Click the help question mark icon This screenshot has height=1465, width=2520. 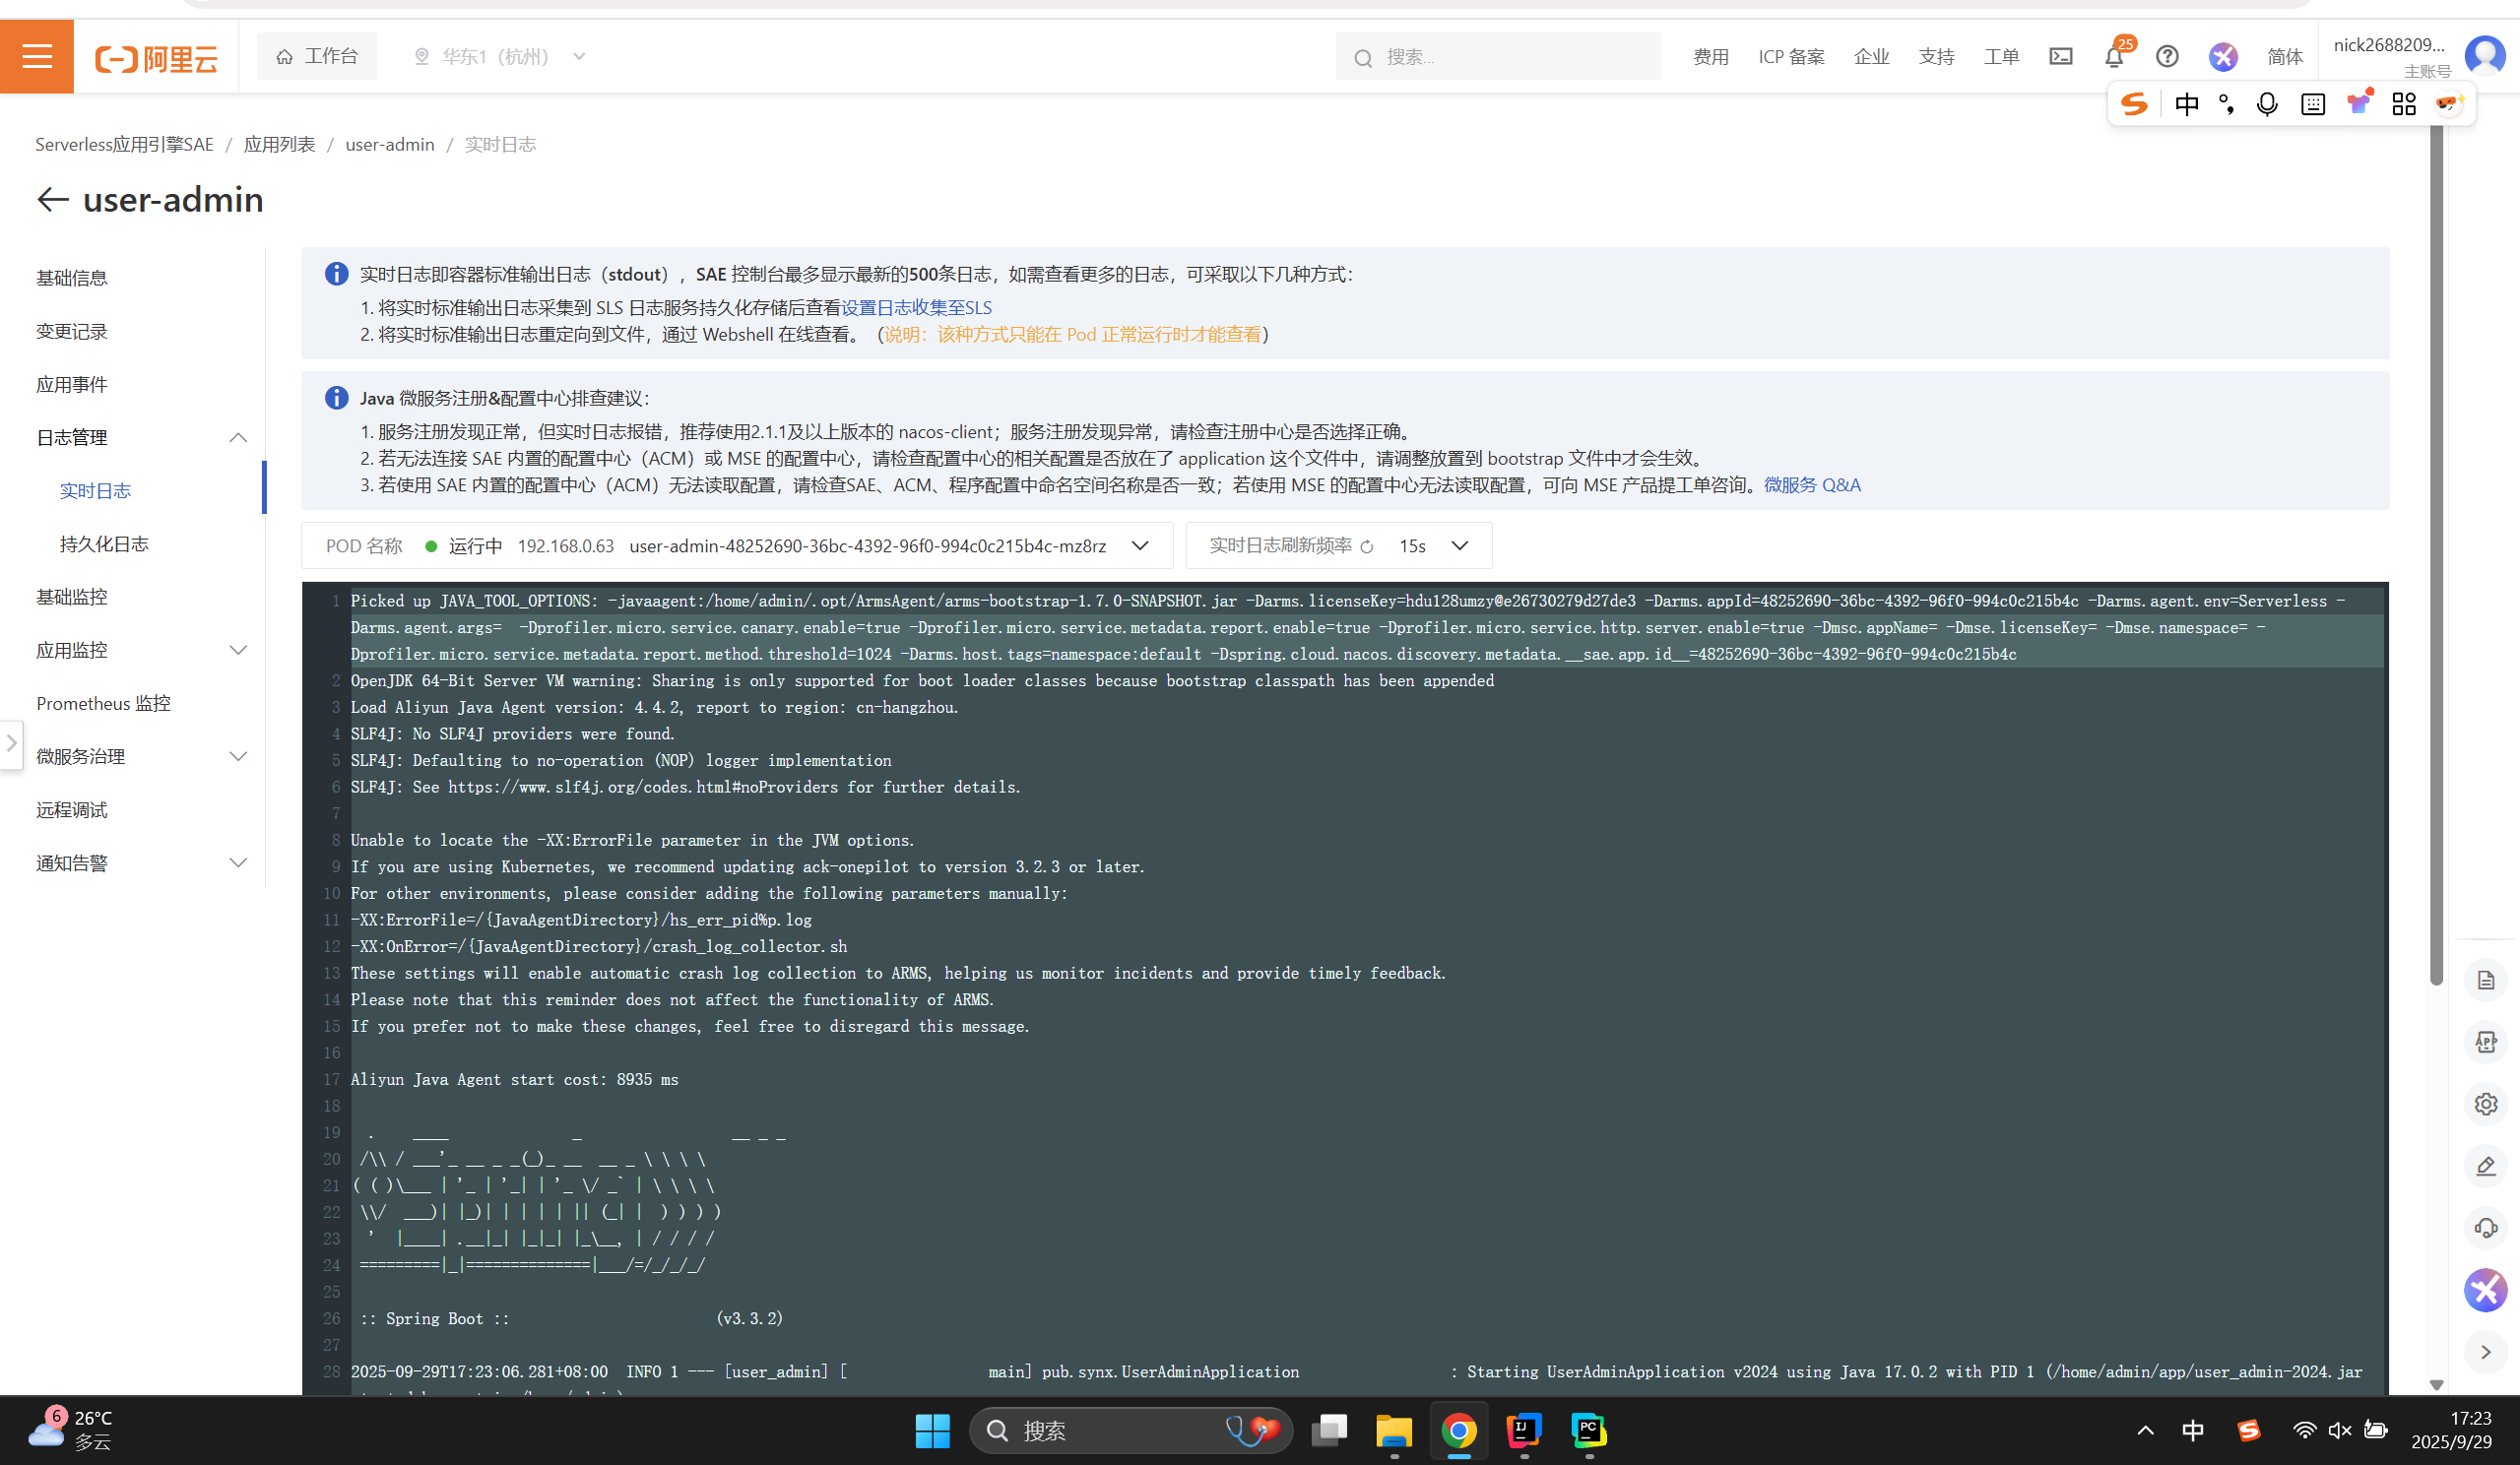(2166, 57)
